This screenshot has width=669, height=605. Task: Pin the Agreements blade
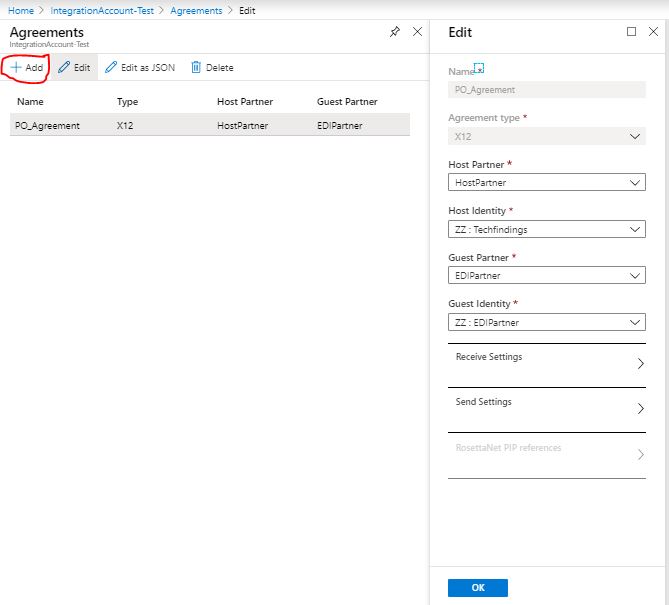(x=395, y=32)
